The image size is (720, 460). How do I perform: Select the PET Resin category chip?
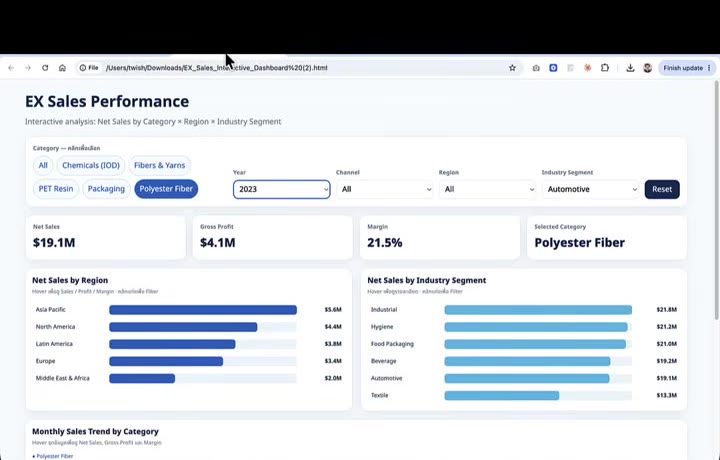coord(56,189)
